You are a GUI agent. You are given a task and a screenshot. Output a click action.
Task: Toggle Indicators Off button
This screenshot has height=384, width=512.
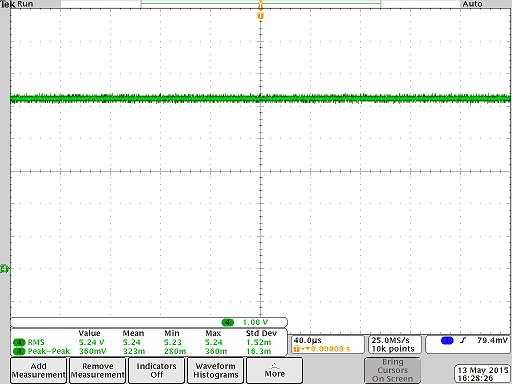(x=156, y=370)
